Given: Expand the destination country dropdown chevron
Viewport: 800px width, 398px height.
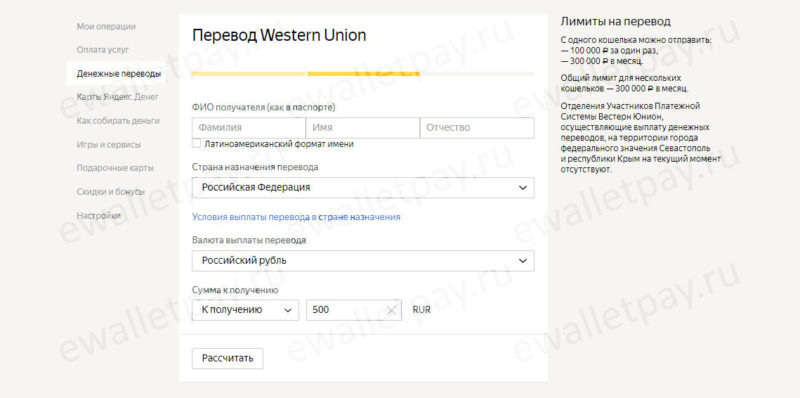Looking at the screenshot, I should point(522,188).
